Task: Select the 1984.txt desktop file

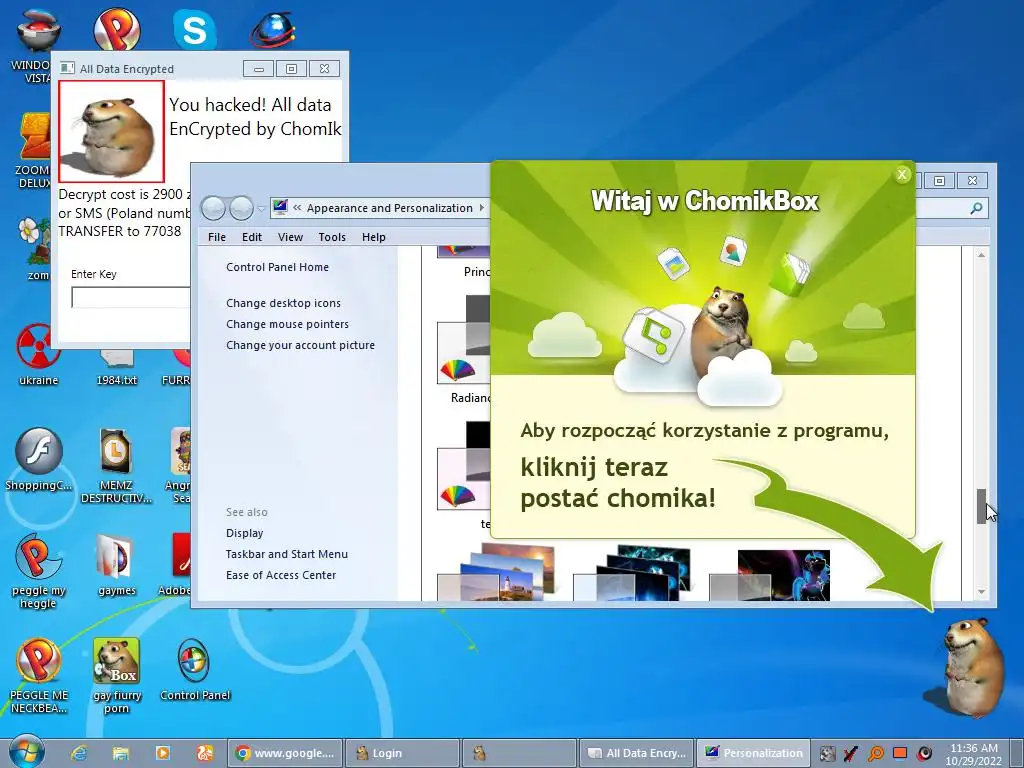Action: (117, 367)
